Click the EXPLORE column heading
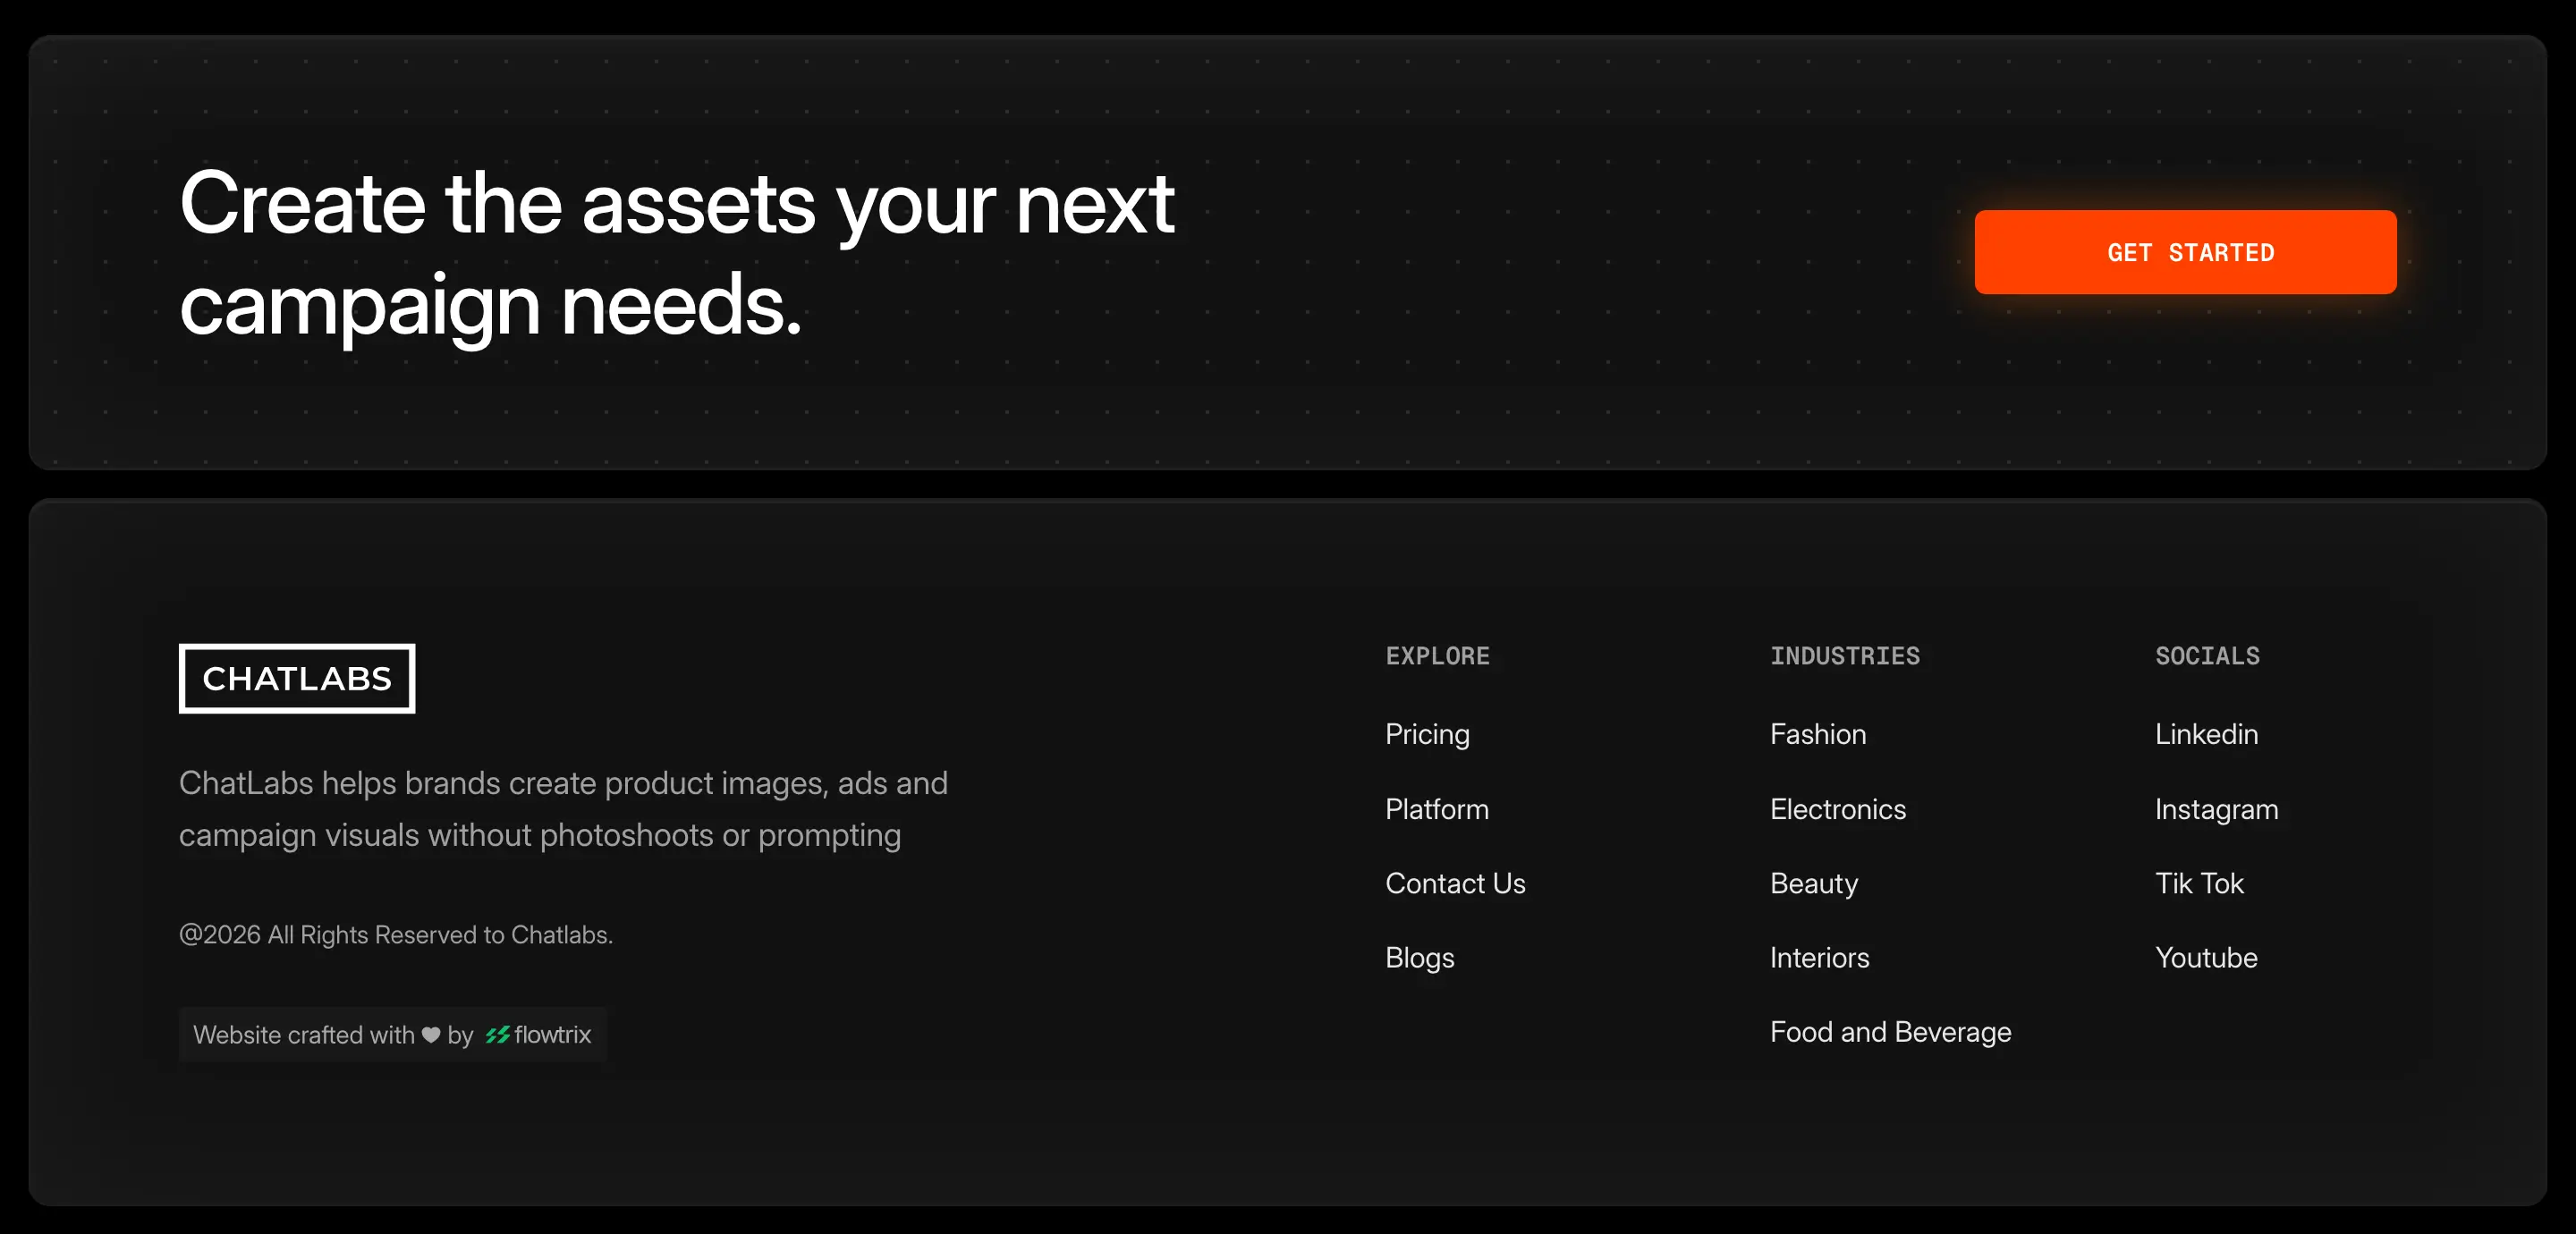The height and width of the screenshot is (1234, 2576). pyautogui.click(x=1437, y=656)
